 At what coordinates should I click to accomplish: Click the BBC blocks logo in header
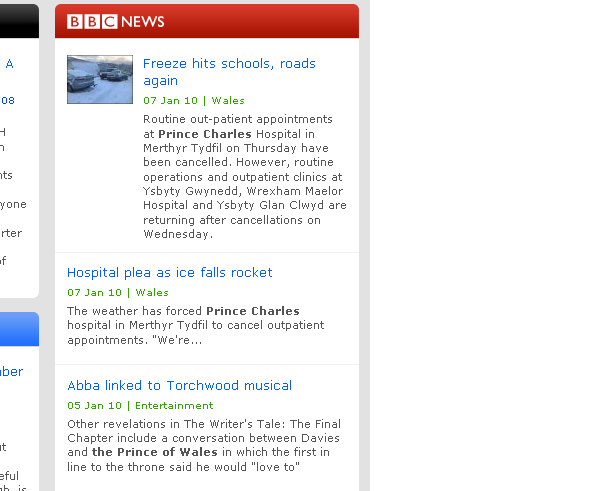coord(92,22)
